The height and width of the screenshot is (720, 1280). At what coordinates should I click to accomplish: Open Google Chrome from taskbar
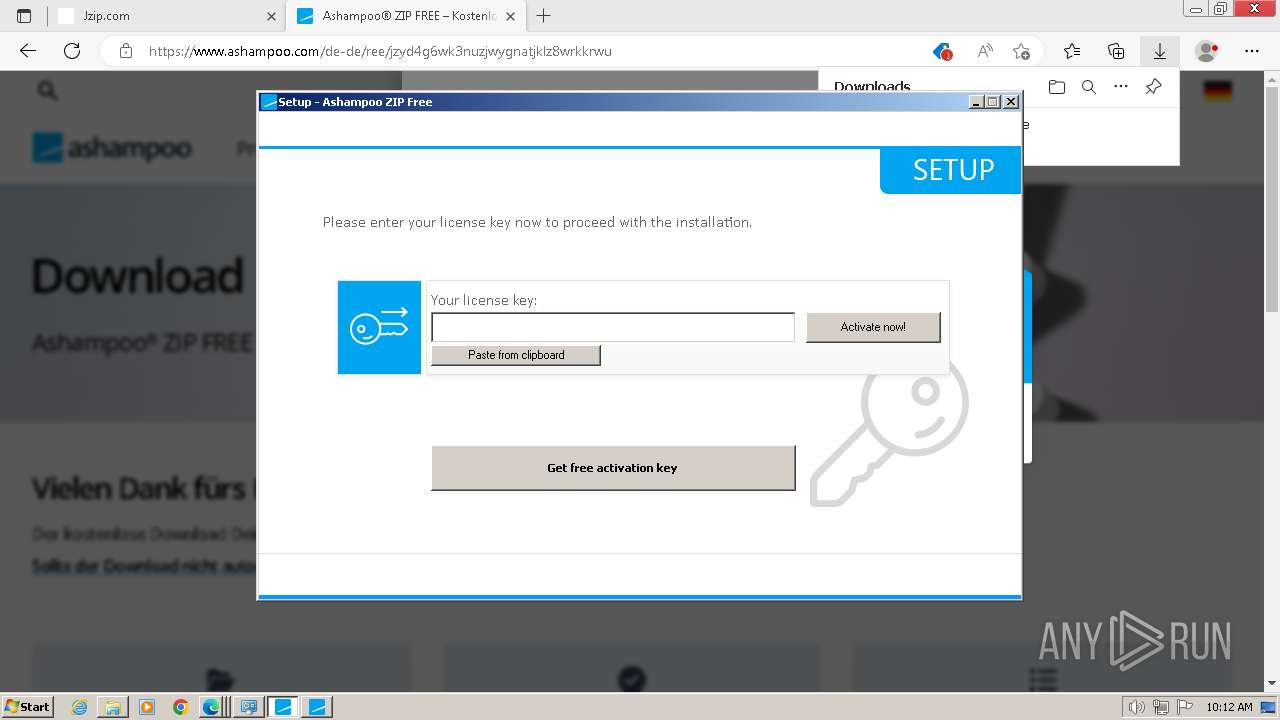[180, 707]
